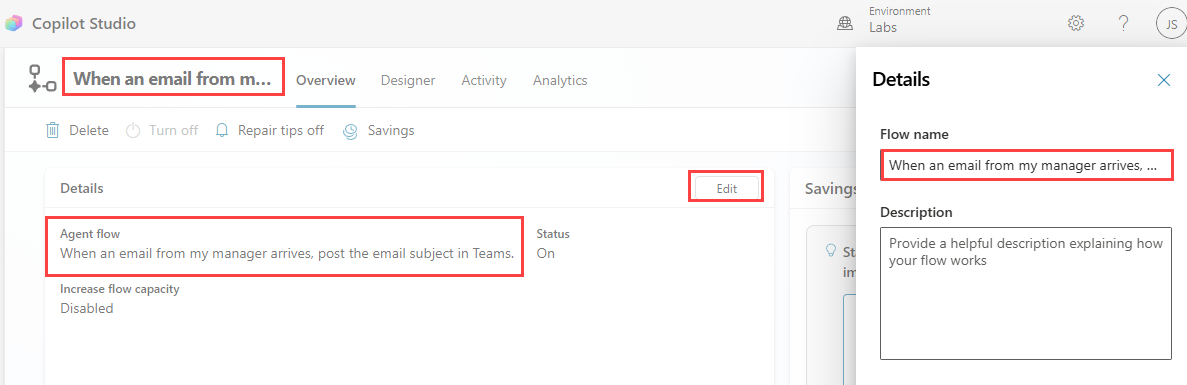Click Edit in the Details card
The height and width of the screenshot is (385, 1187).
coord(727,188)
